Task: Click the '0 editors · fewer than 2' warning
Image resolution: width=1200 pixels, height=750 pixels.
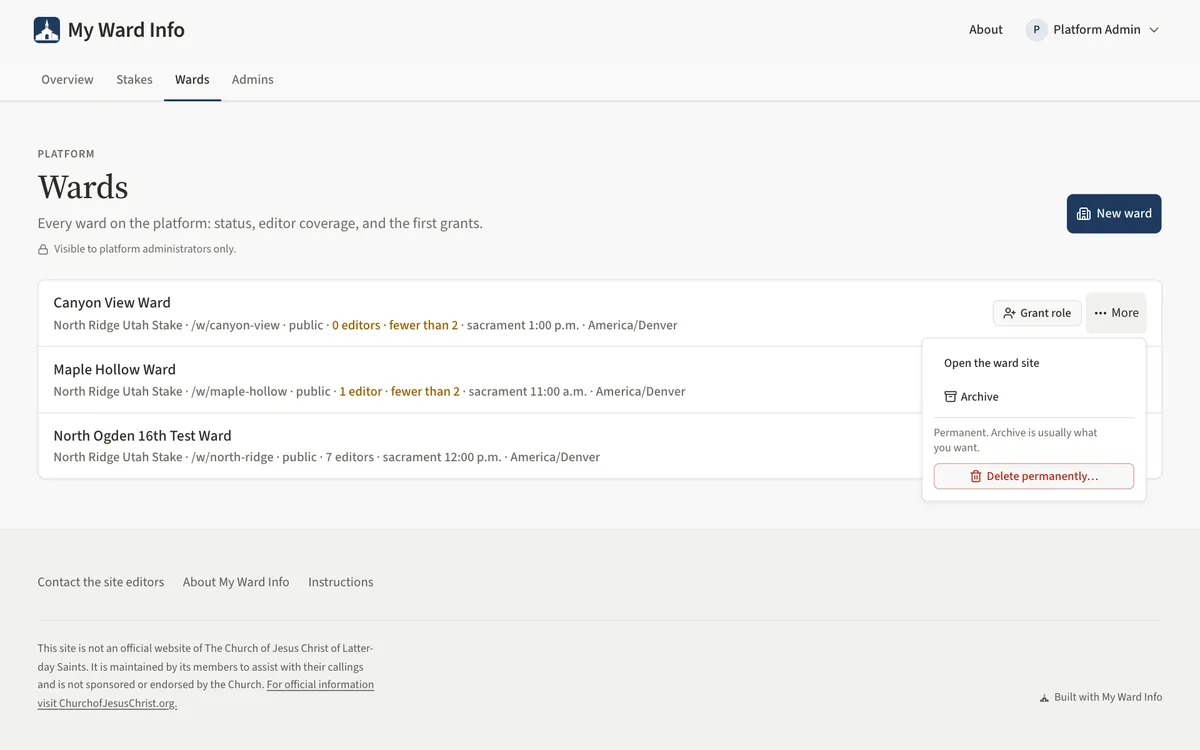Action: [x=395, y=325]
